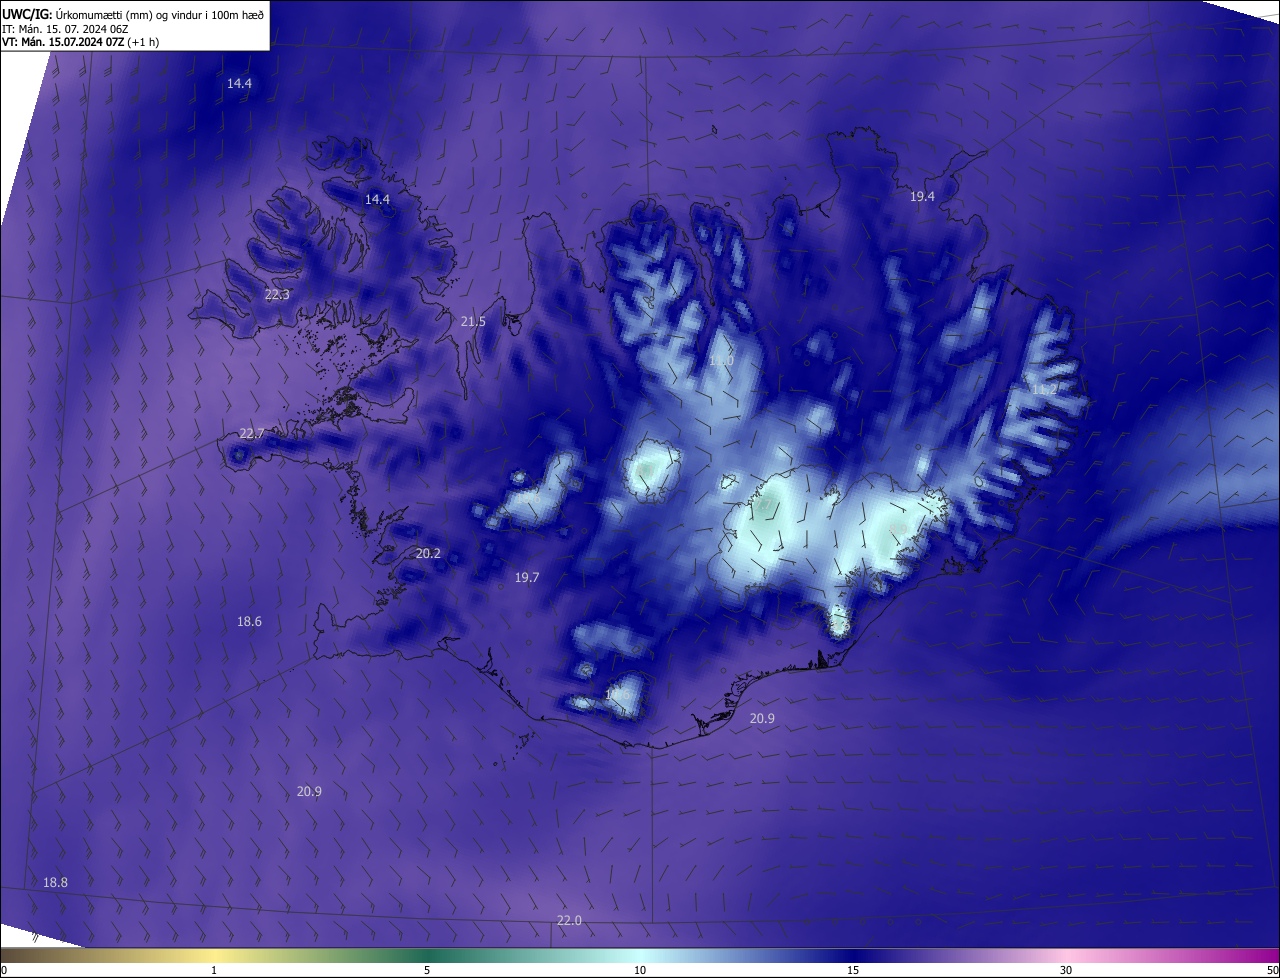Click the colorbar tick label 10
The height and width of the screenshot is (978, 1280).
click(x=640, y=970)
